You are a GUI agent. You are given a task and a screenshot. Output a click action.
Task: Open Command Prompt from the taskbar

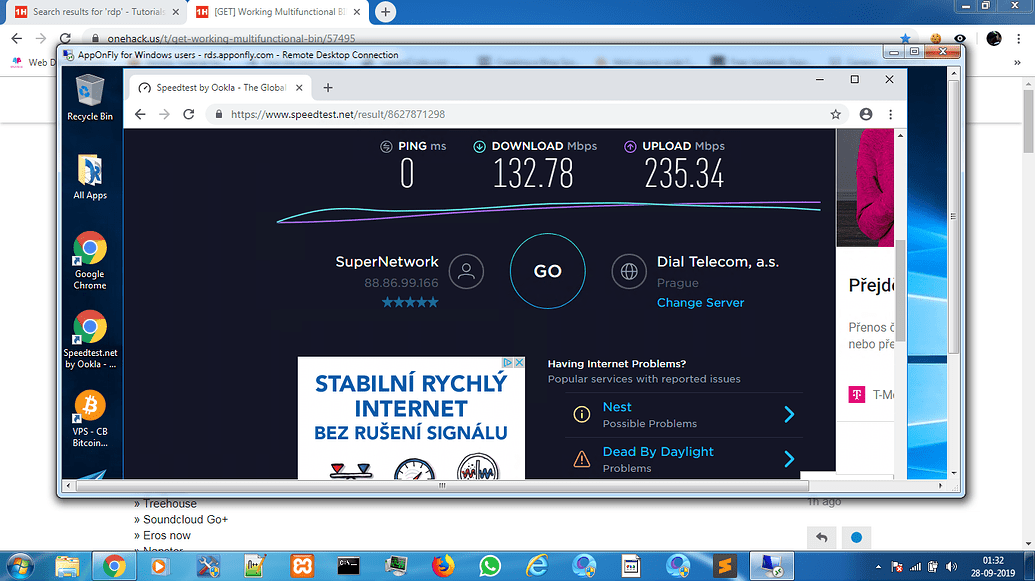[x=349, y=566]
